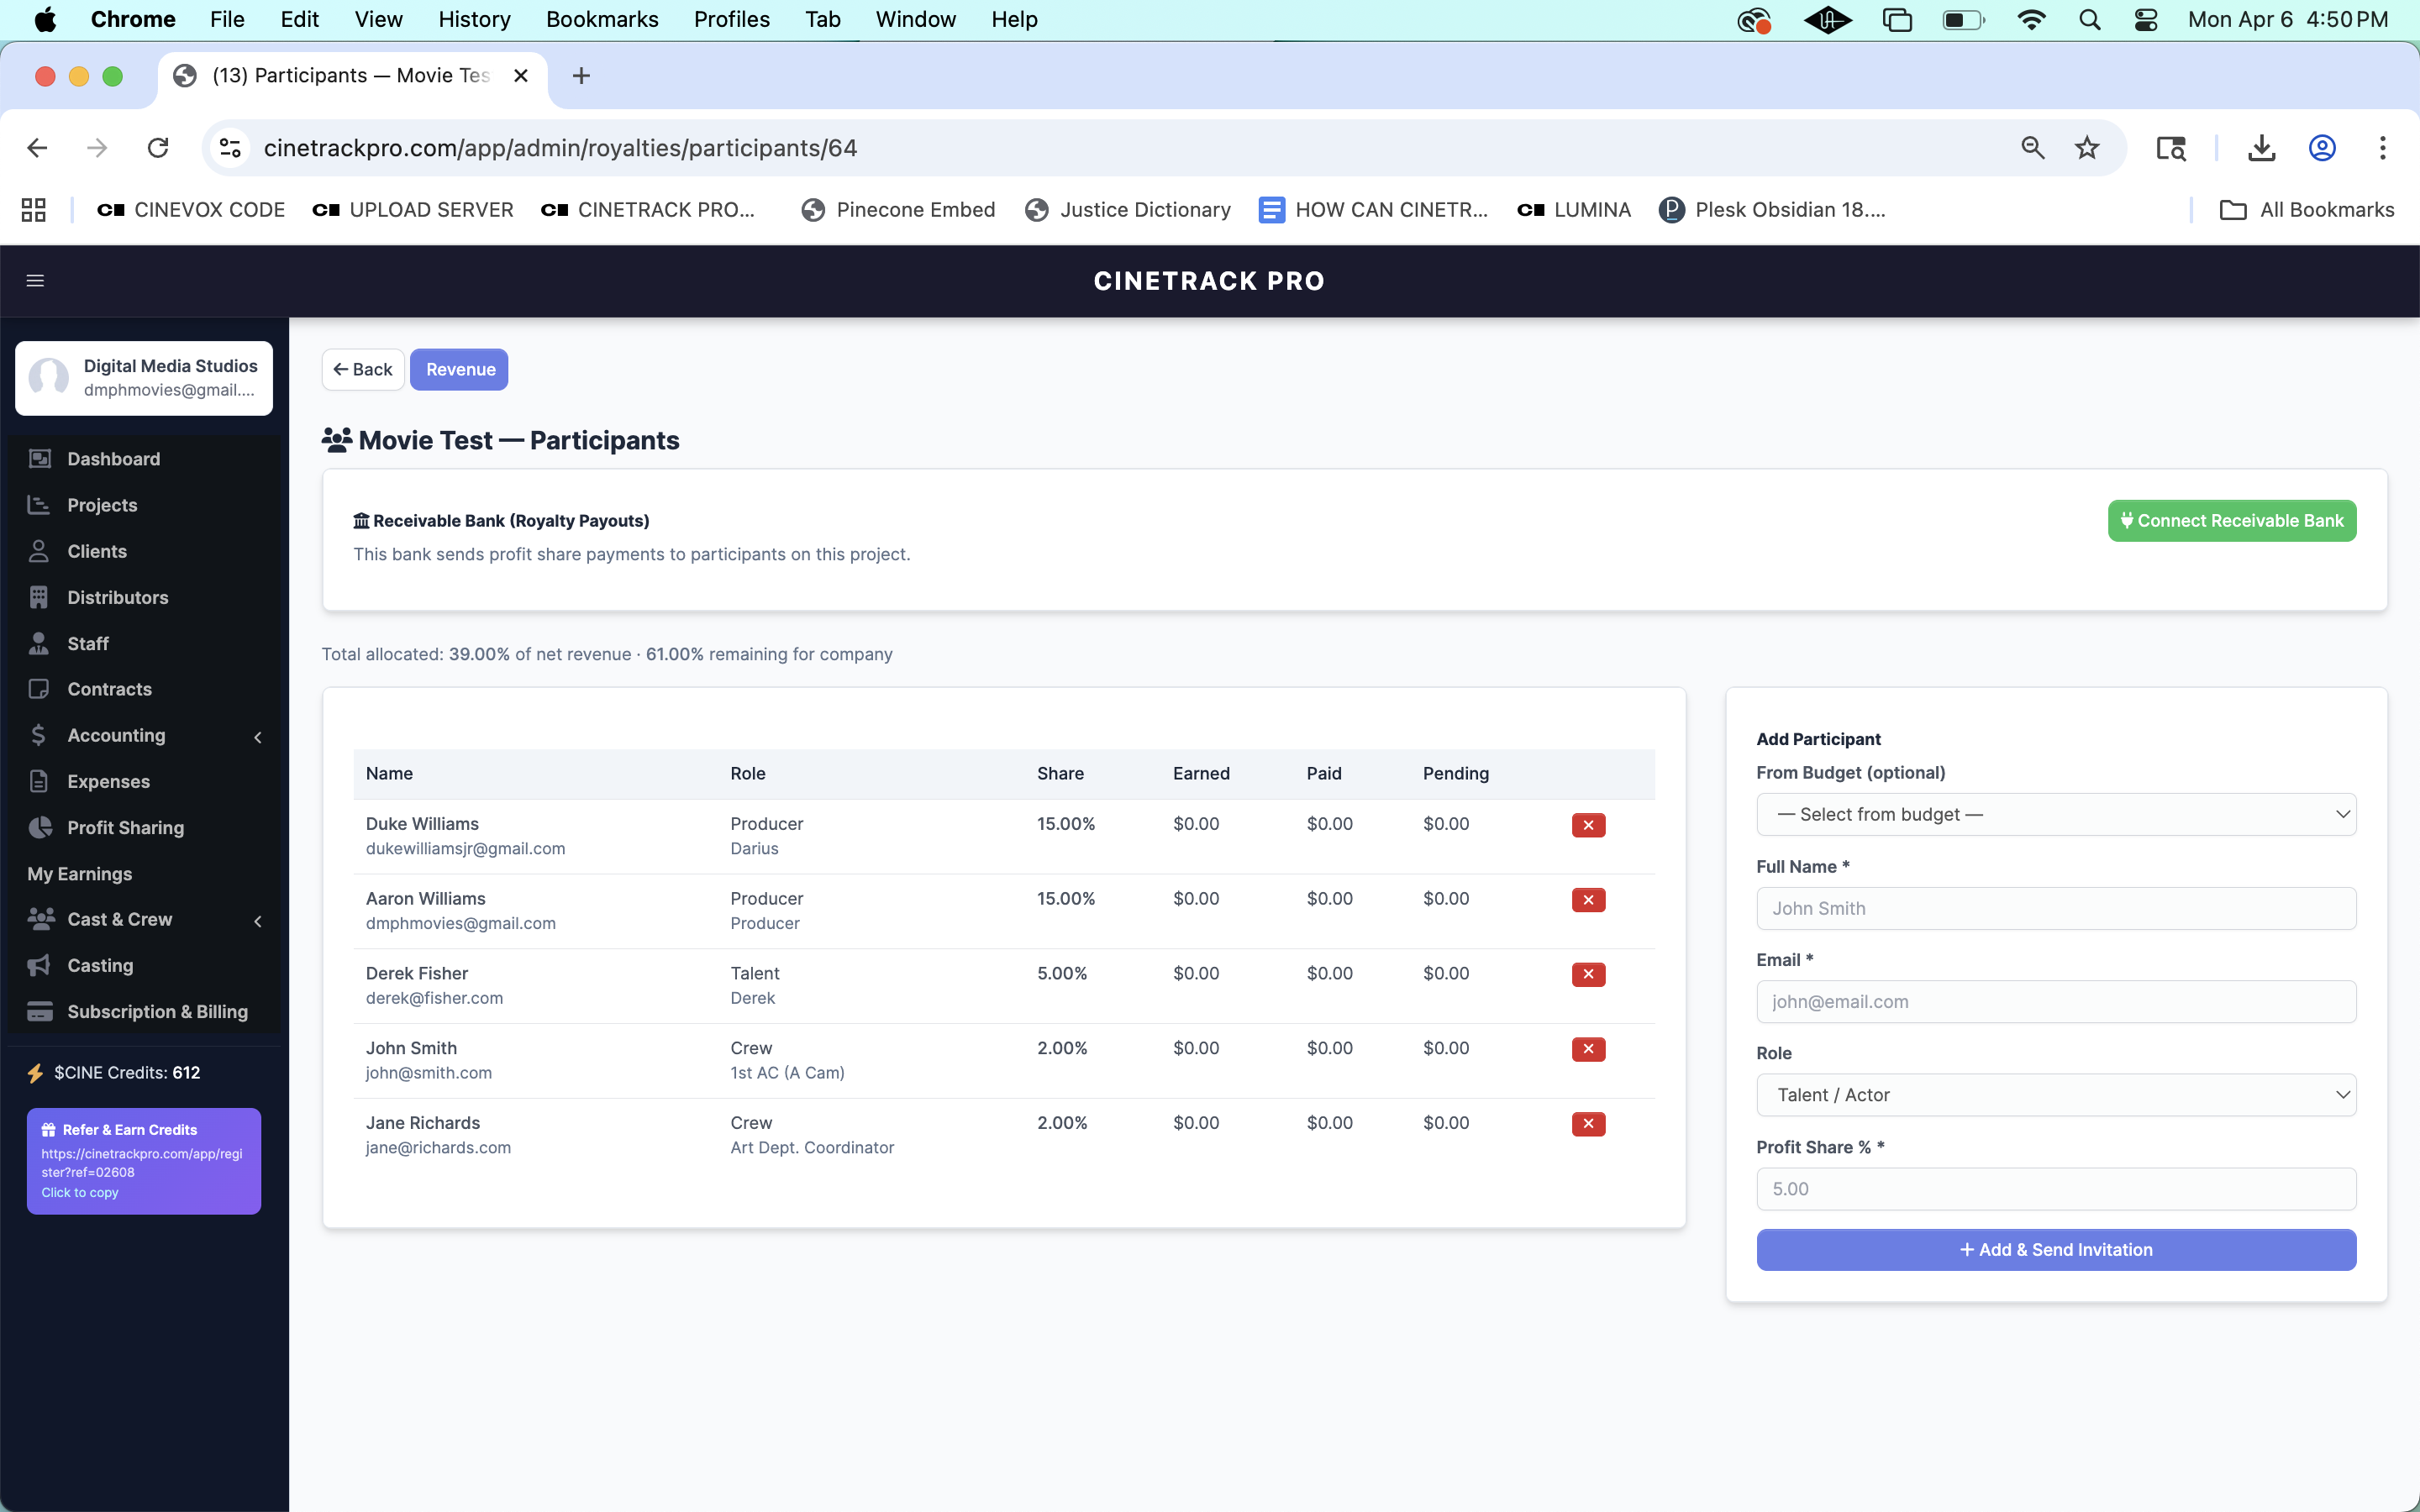This screenshot has height=1512, width=2420.
Task: Open Subscription & Billing in sidebar
Action: 157,1011
